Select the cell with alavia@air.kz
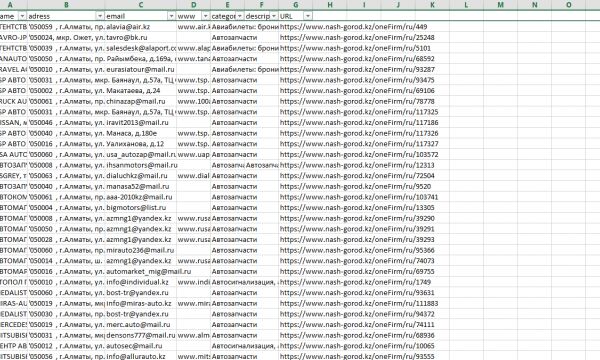600x360 pixels. (141, 27)
